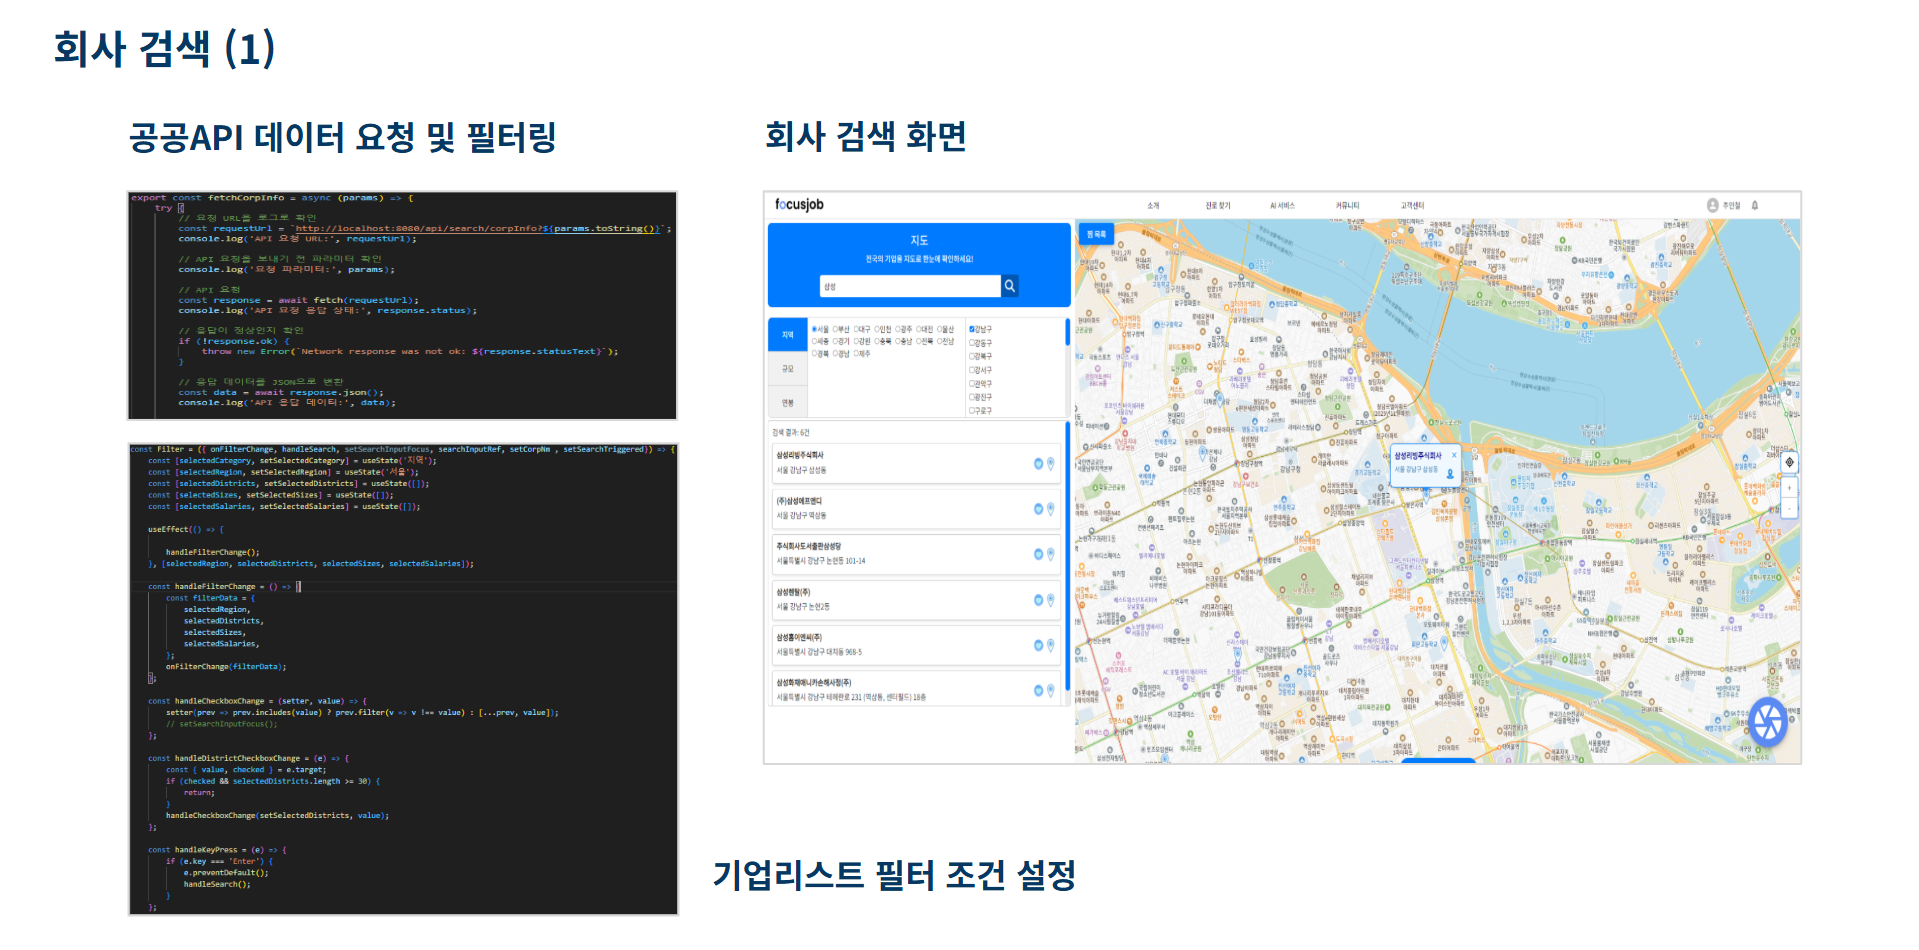
Task: Click the notification bell icon
Action: 1755,205
